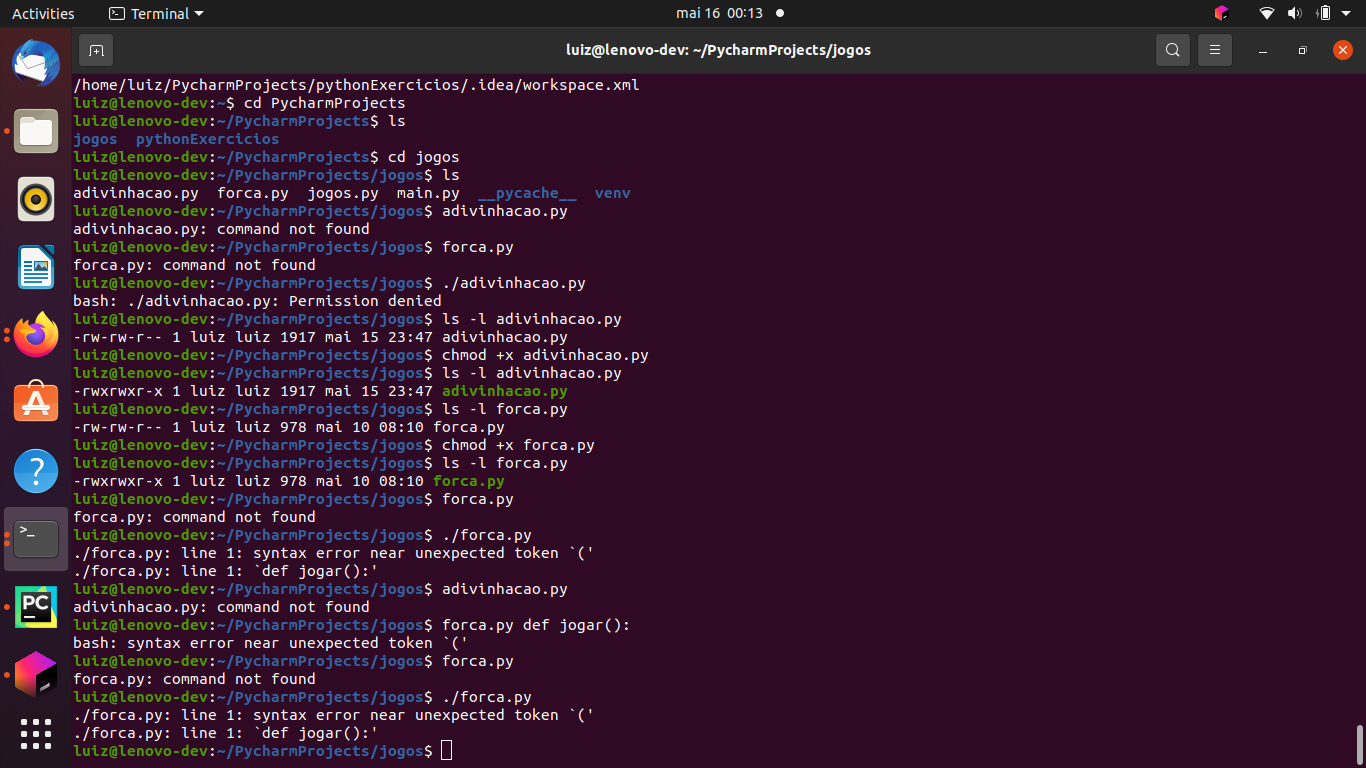Screen dimensions: 1366x768
Task: Click the prompt cursor on last line
Action: pos(446,750)
